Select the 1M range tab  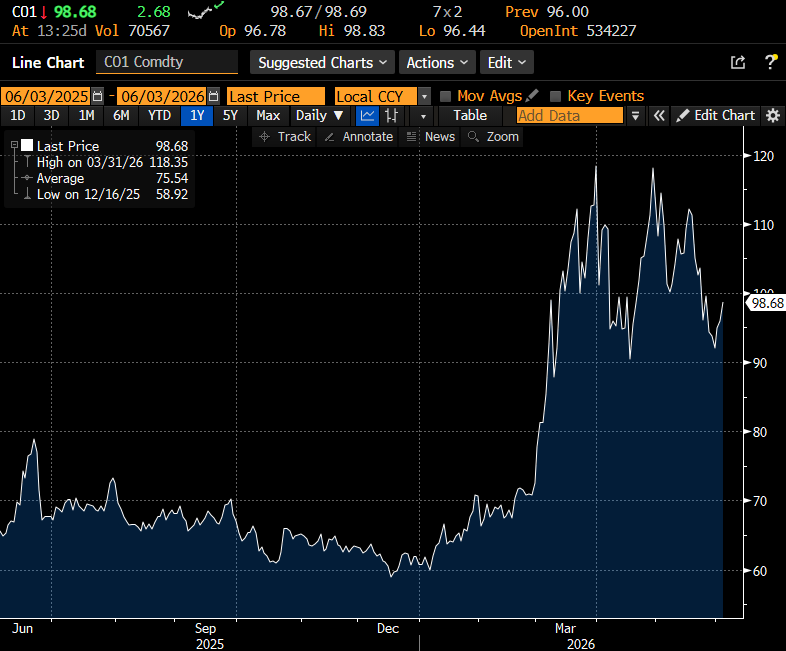coord(86,116)
